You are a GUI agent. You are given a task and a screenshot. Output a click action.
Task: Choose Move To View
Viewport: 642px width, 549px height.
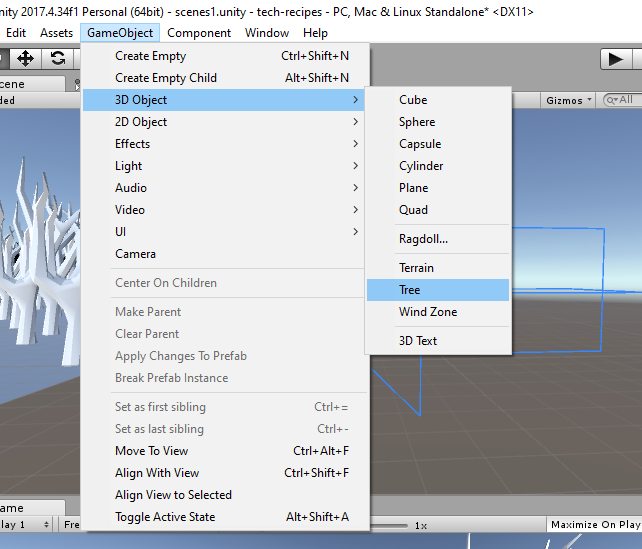[224, 451]
